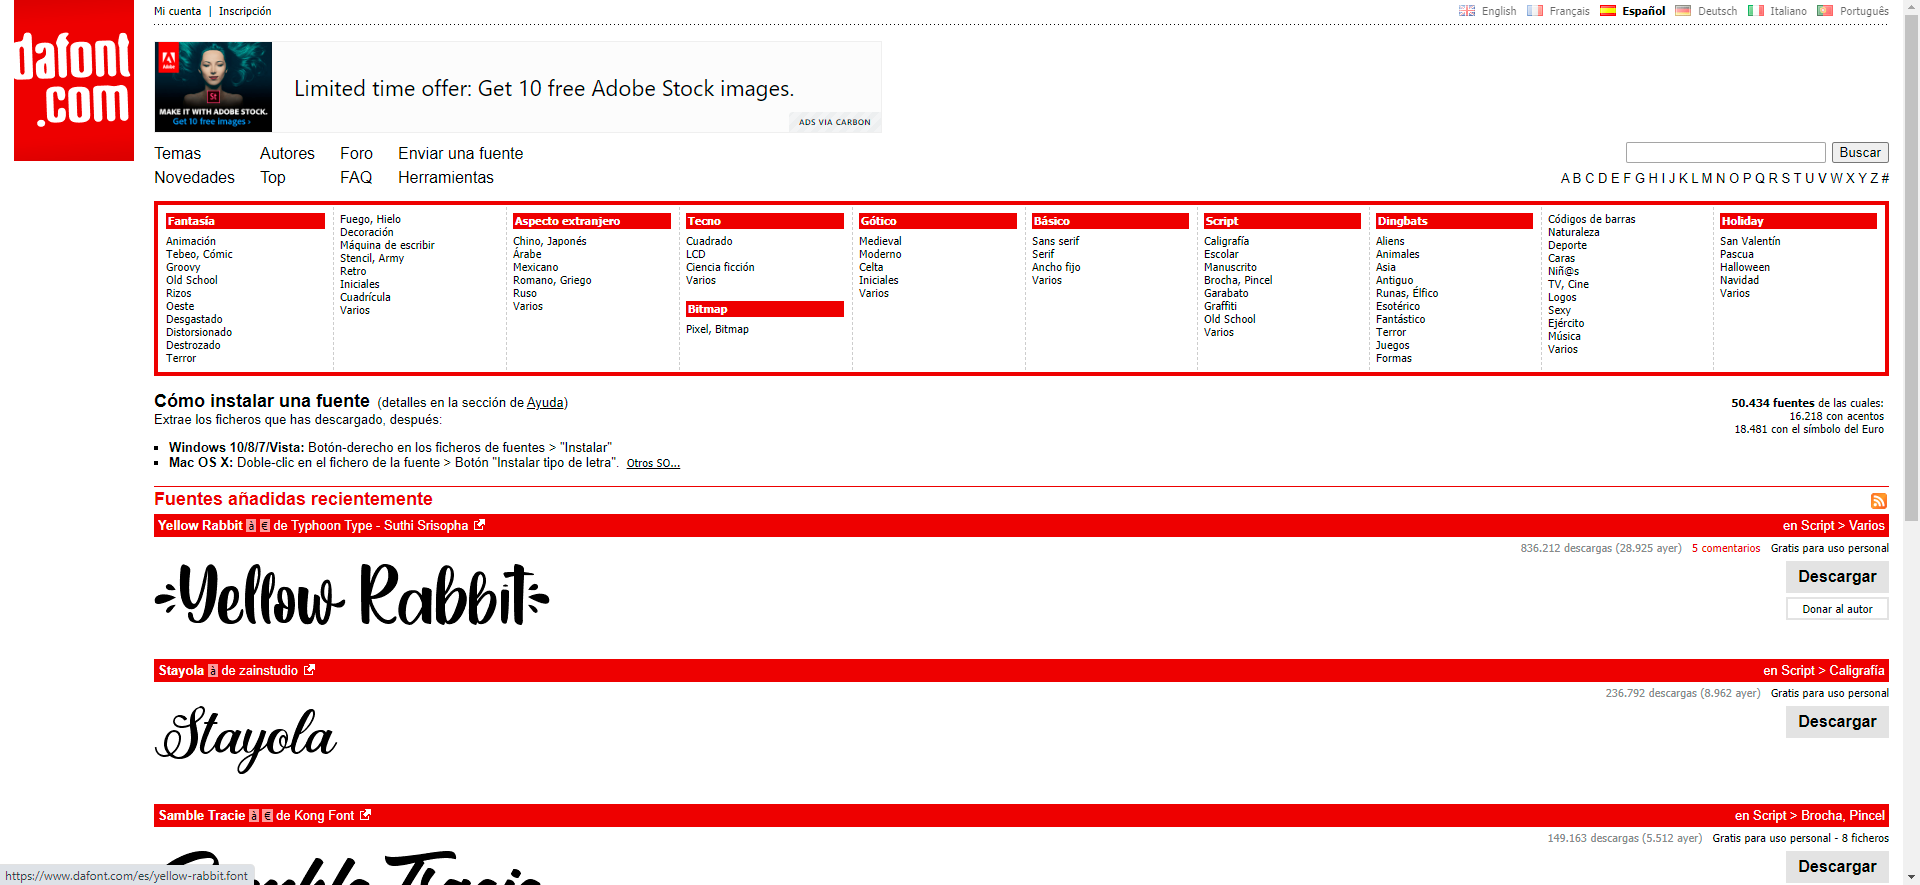Open the Ayuda help link
Image resolution: width=1920 pixels, height=885 pixels.
[x=544, y=403]
